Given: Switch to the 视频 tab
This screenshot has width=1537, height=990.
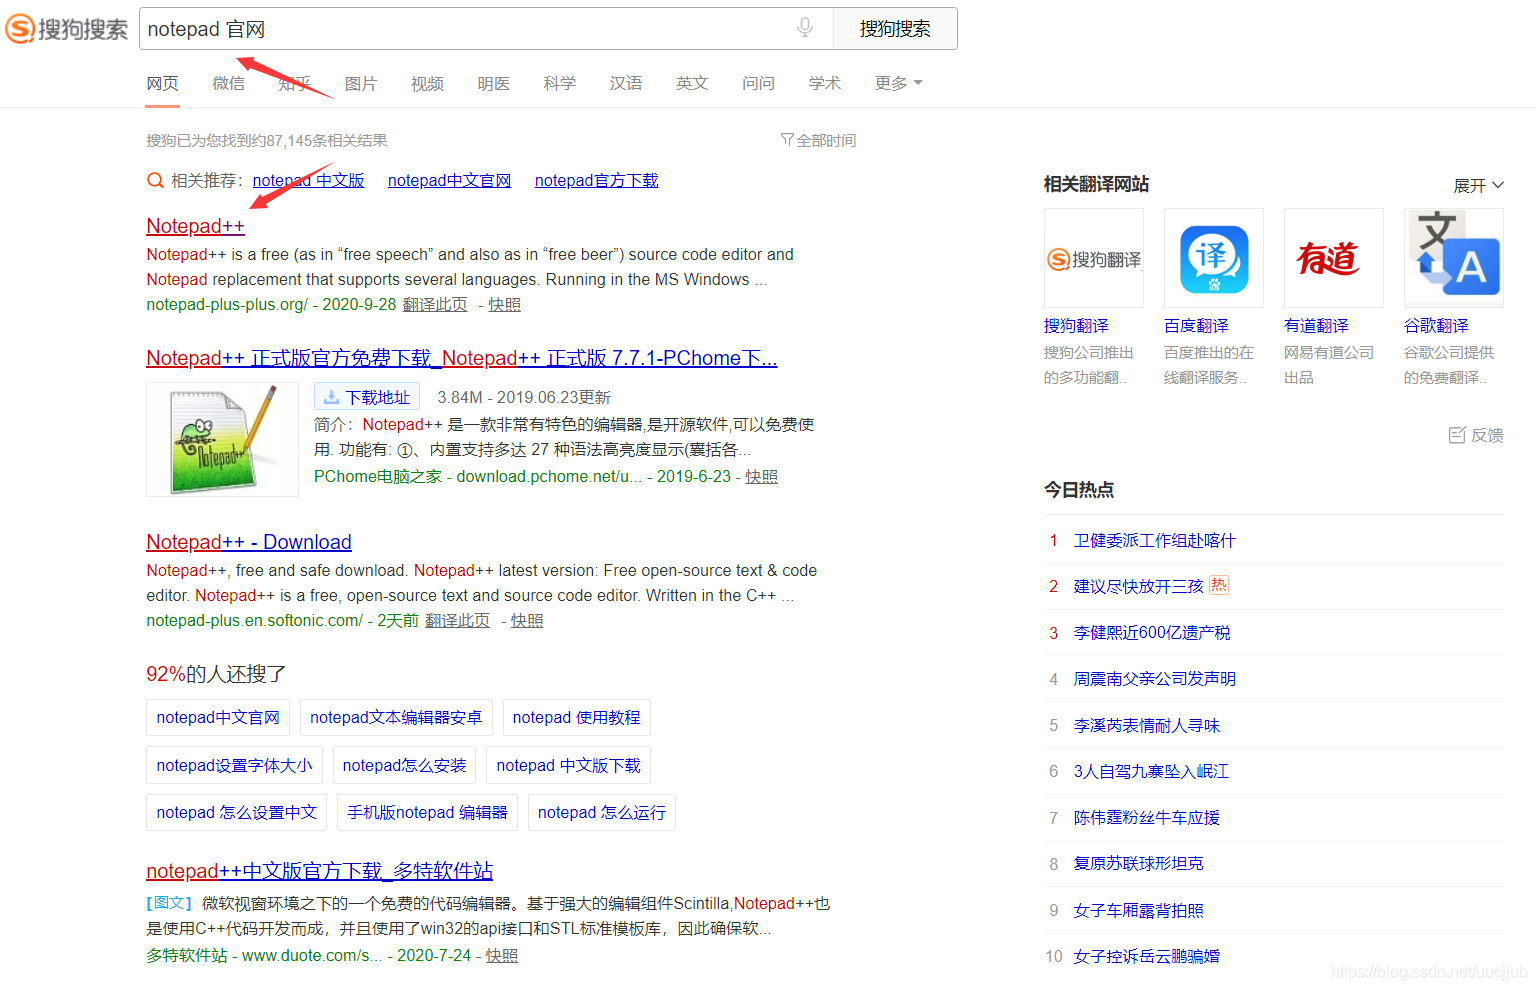Looking at the screenshot, I should click(427, 84).
